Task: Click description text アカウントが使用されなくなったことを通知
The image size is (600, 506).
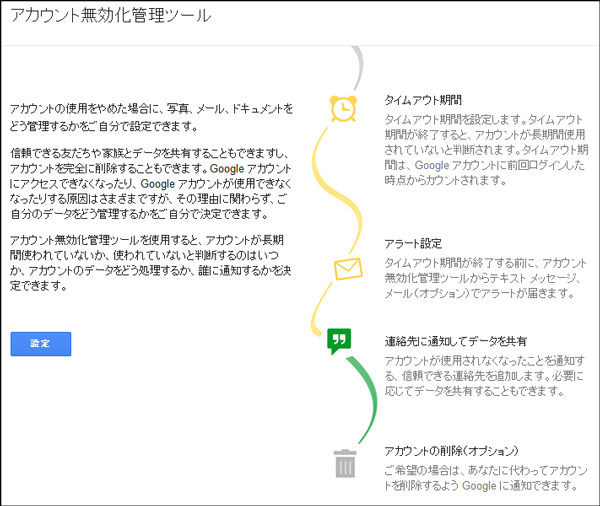Action: [x=484, y=375]
